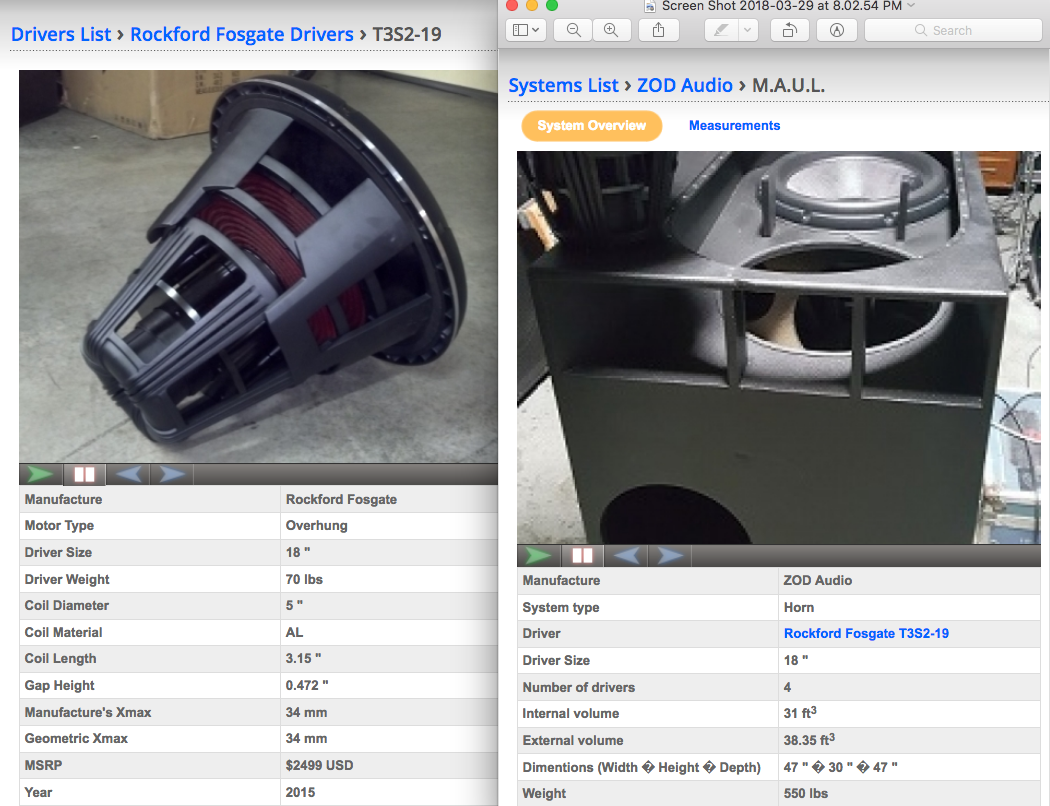Open the sidebar view dropdown arrow

(536, 30)
